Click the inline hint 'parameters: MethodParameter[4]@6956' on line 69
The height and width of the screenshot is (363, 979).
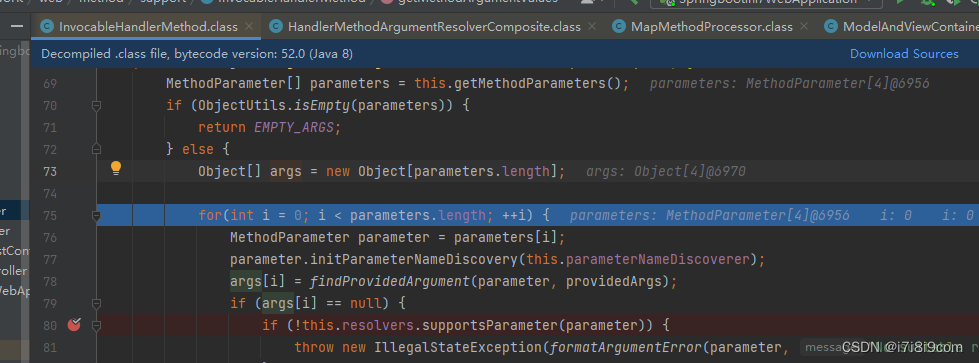pyautogui.click(x=789, y=84)
